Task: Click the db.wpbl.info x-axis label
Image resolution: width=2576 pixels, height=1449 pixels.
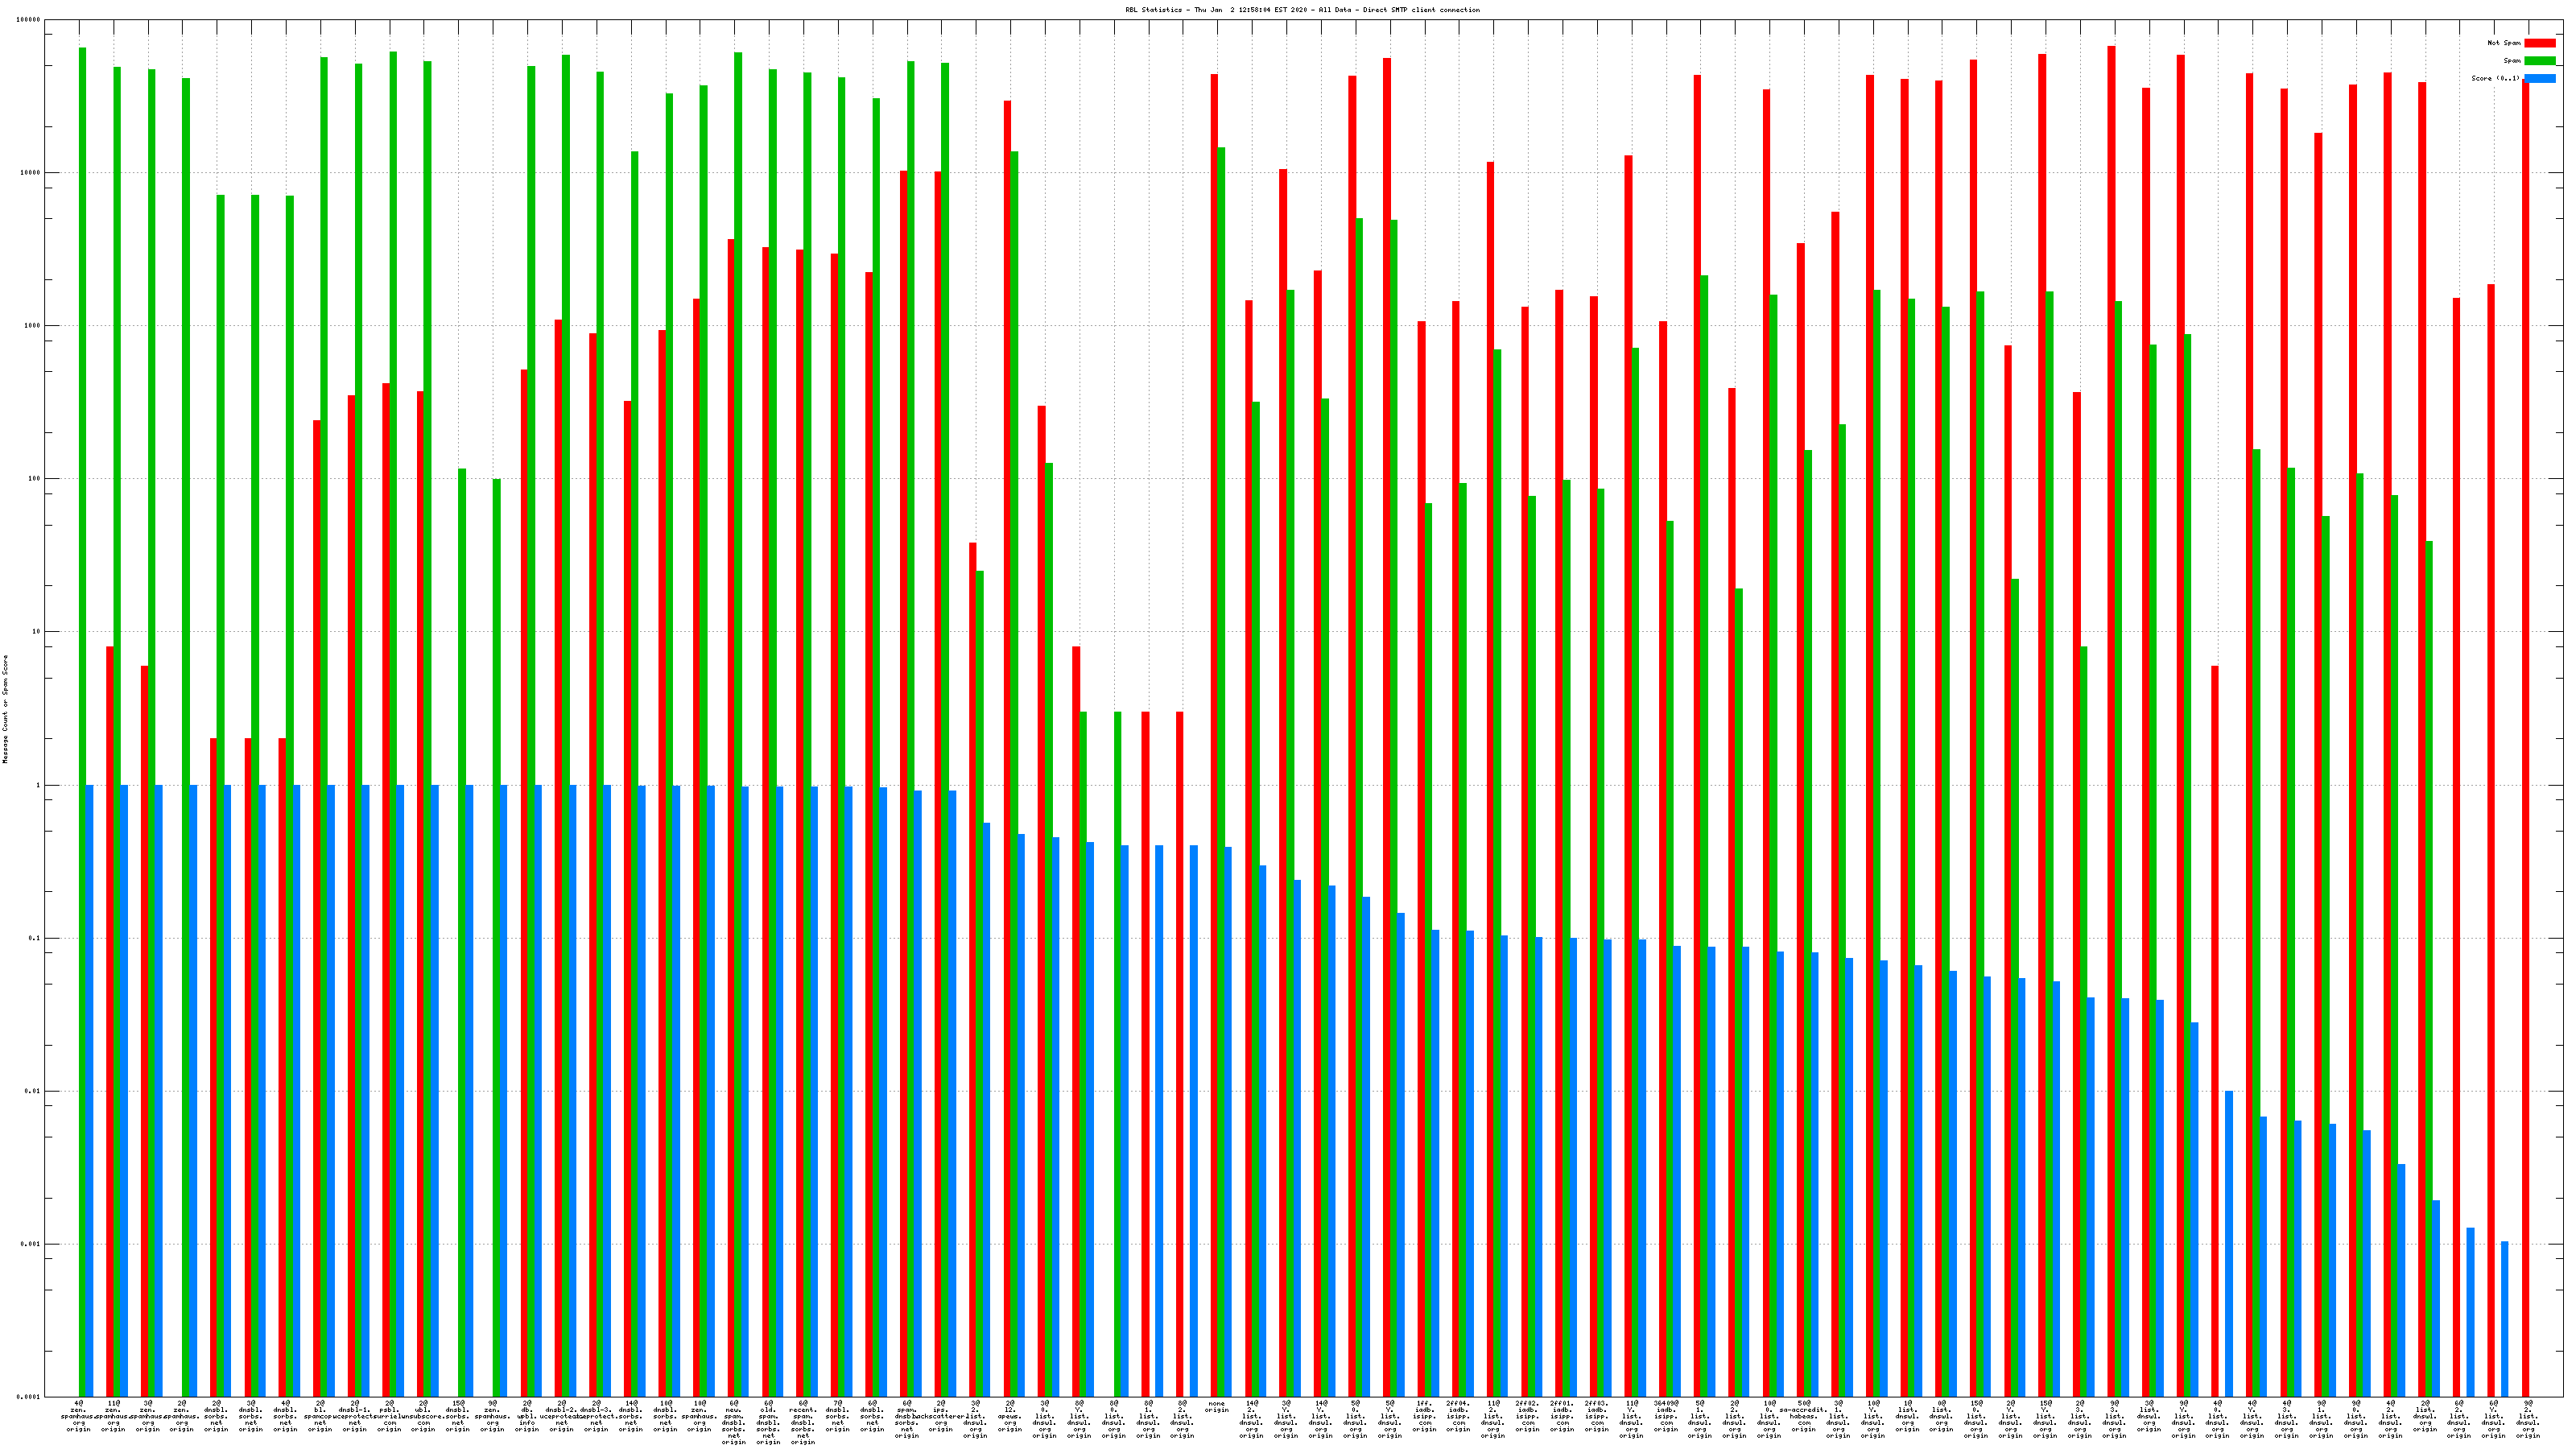Action: tap(527, 1416)
